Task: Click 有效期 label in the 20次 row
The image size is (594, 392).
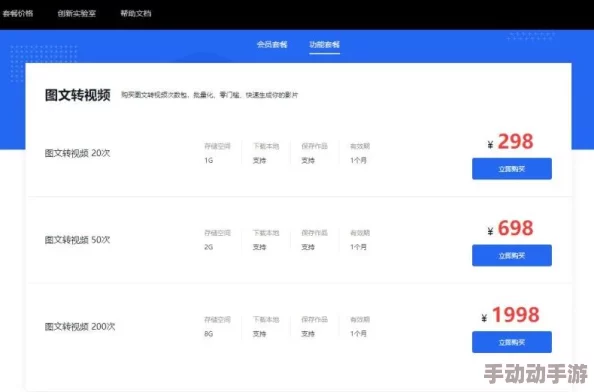Action: click(360, 146)
